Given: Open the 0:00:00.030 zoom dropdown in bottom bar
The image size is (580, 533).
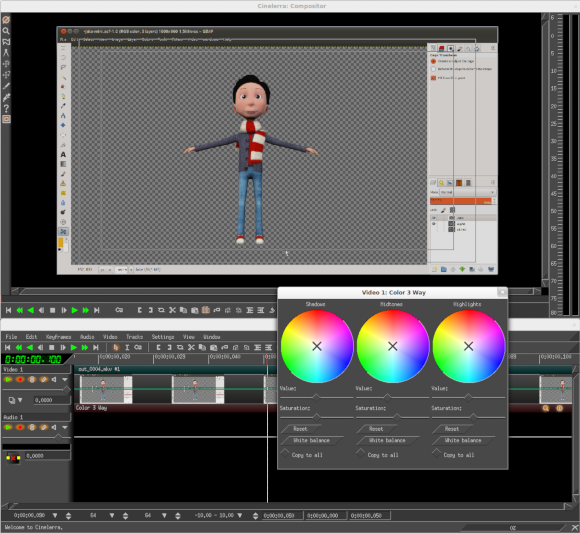Looking at the screenshot, I should (55, 515).
